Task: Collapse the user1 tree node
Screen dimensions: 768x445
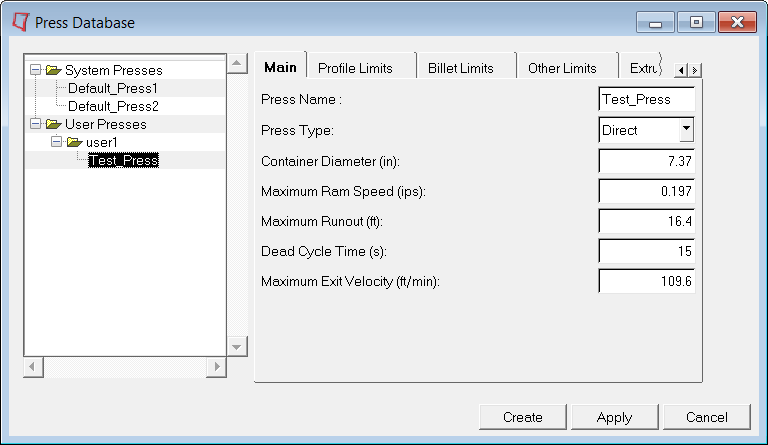Action: pos(57,142)
